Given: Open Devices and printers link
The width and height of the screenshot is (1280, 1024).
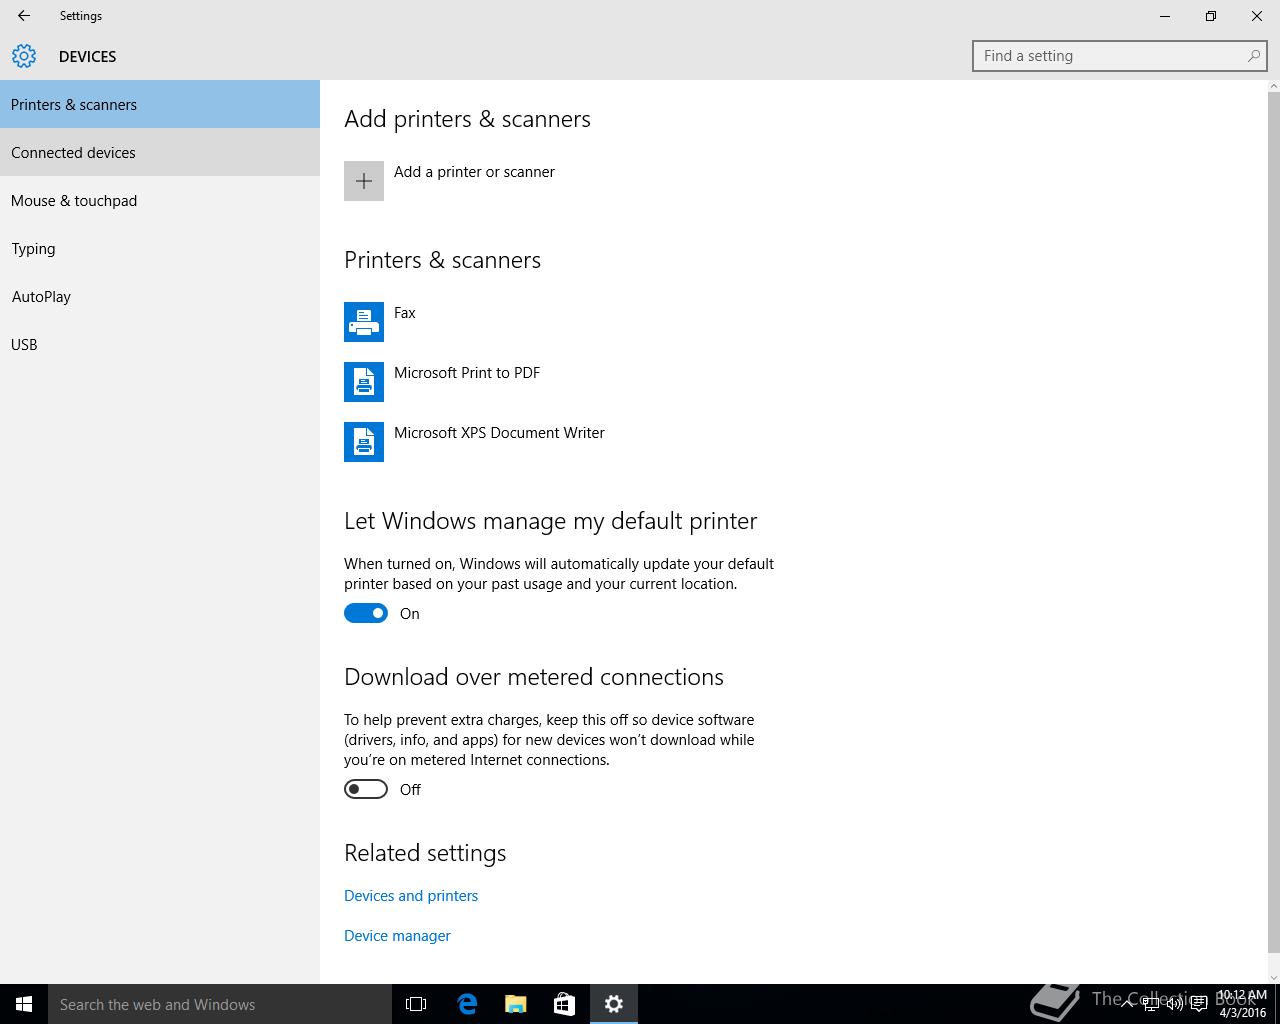Looking at the screenshot, I should [411, 896].
